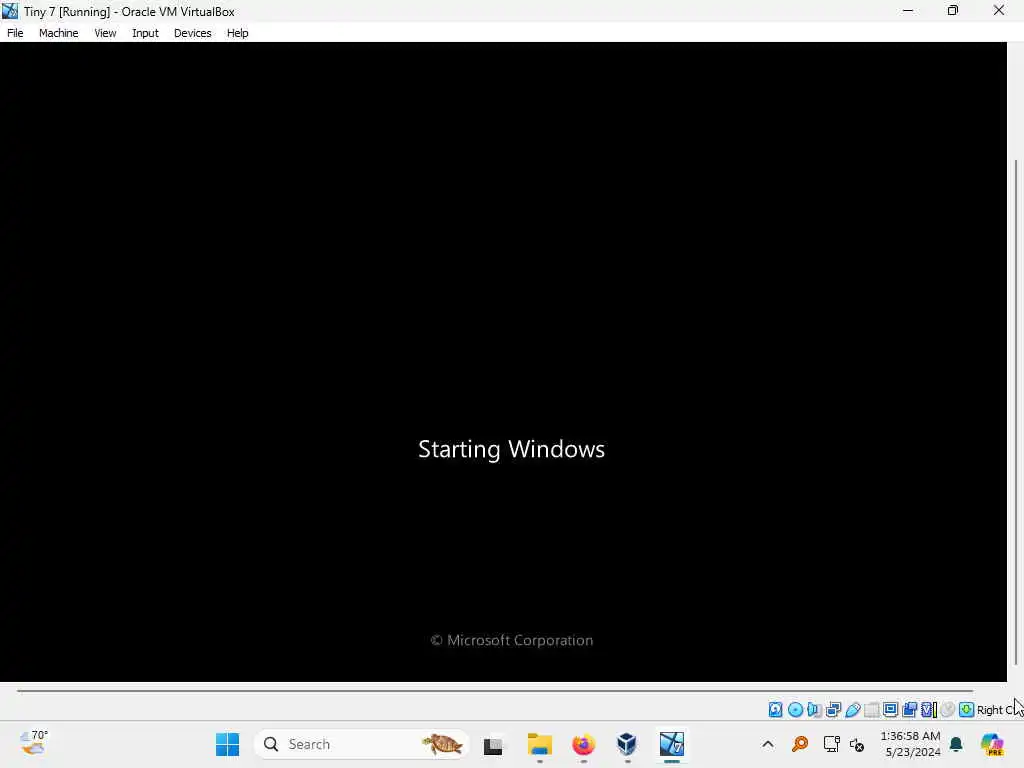Open the Input menu
The image size is (1024, 768).
pyautogui.click(x=145, y=33)
